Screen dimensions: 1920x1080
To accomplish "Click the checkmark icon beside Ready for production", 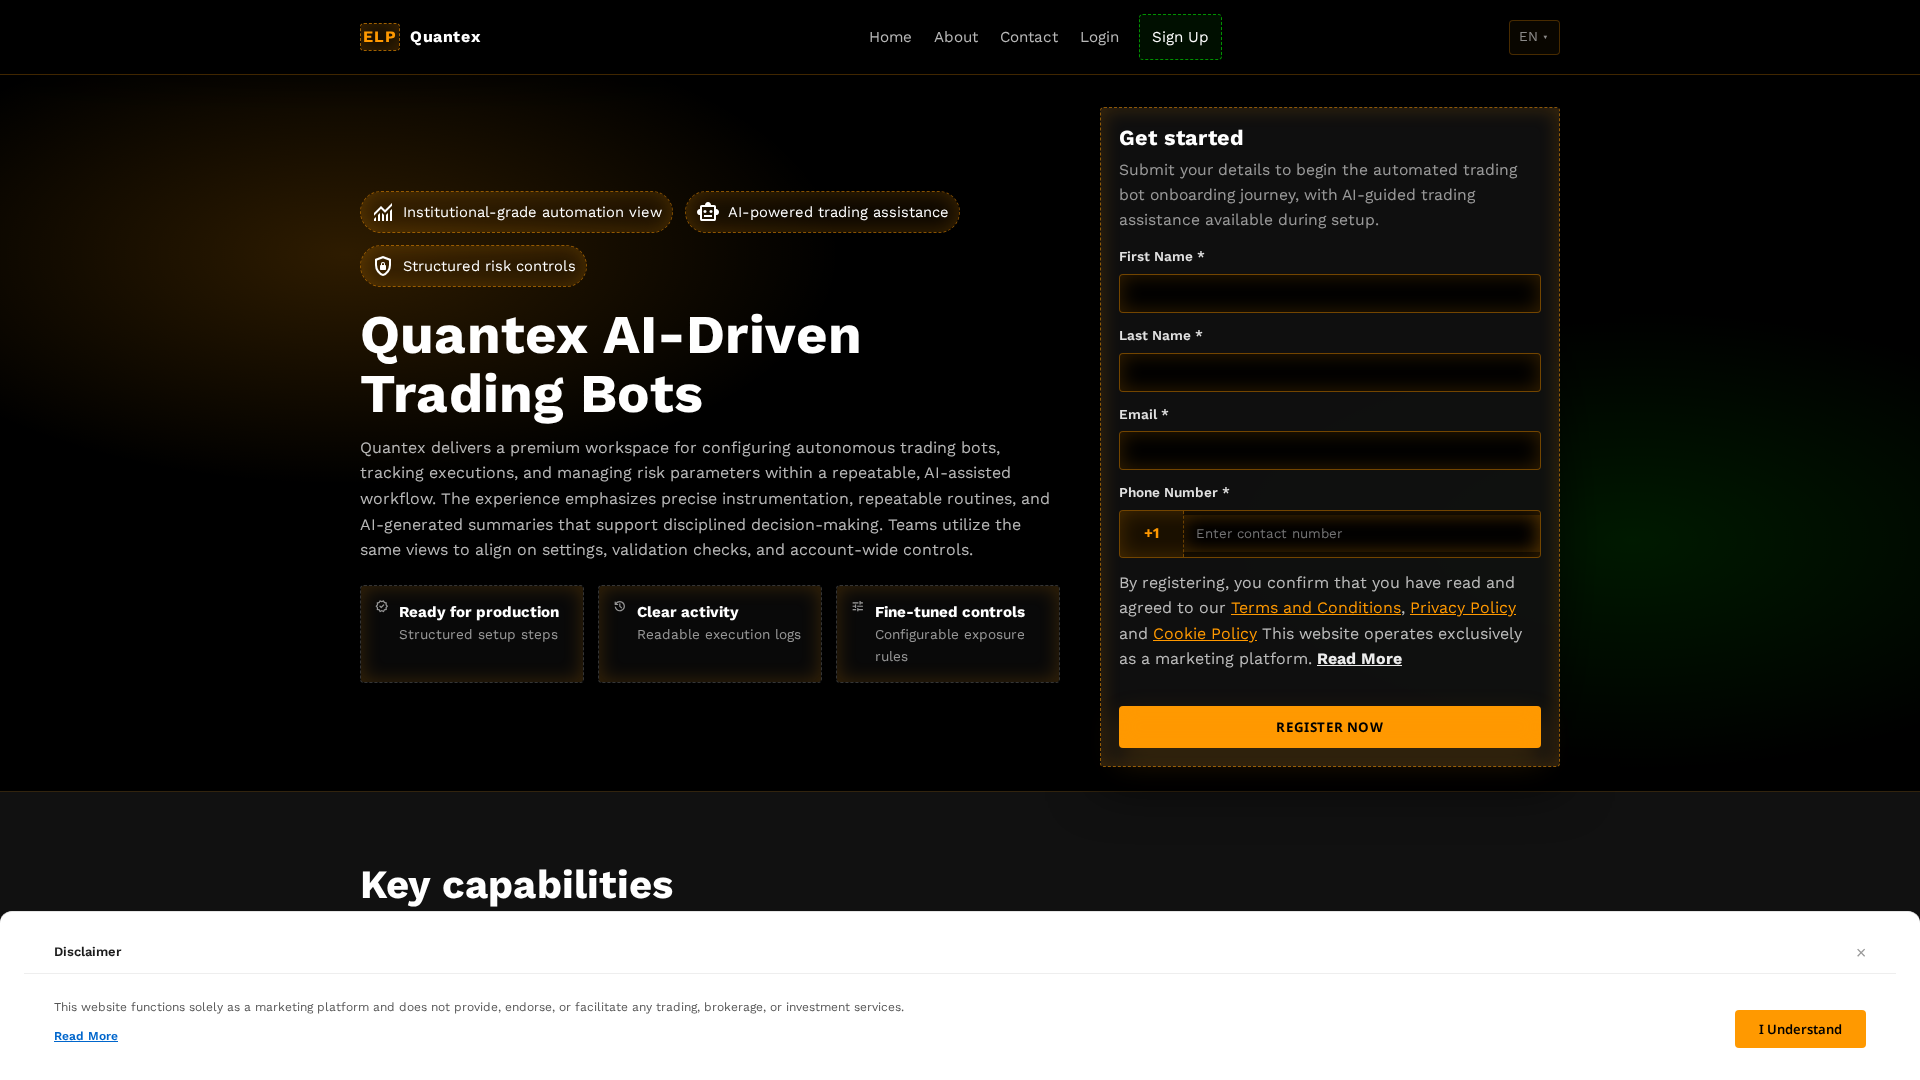I will point(382,606).
